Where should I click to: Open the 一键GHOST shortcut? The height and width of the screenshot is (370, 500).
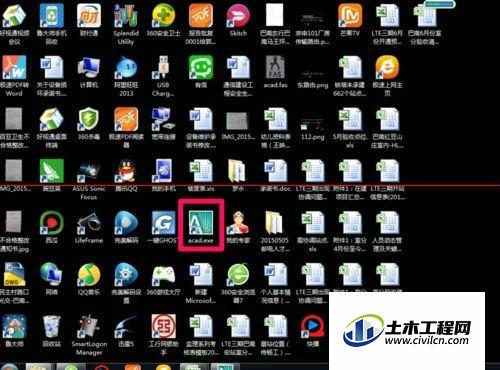(163, 223)
